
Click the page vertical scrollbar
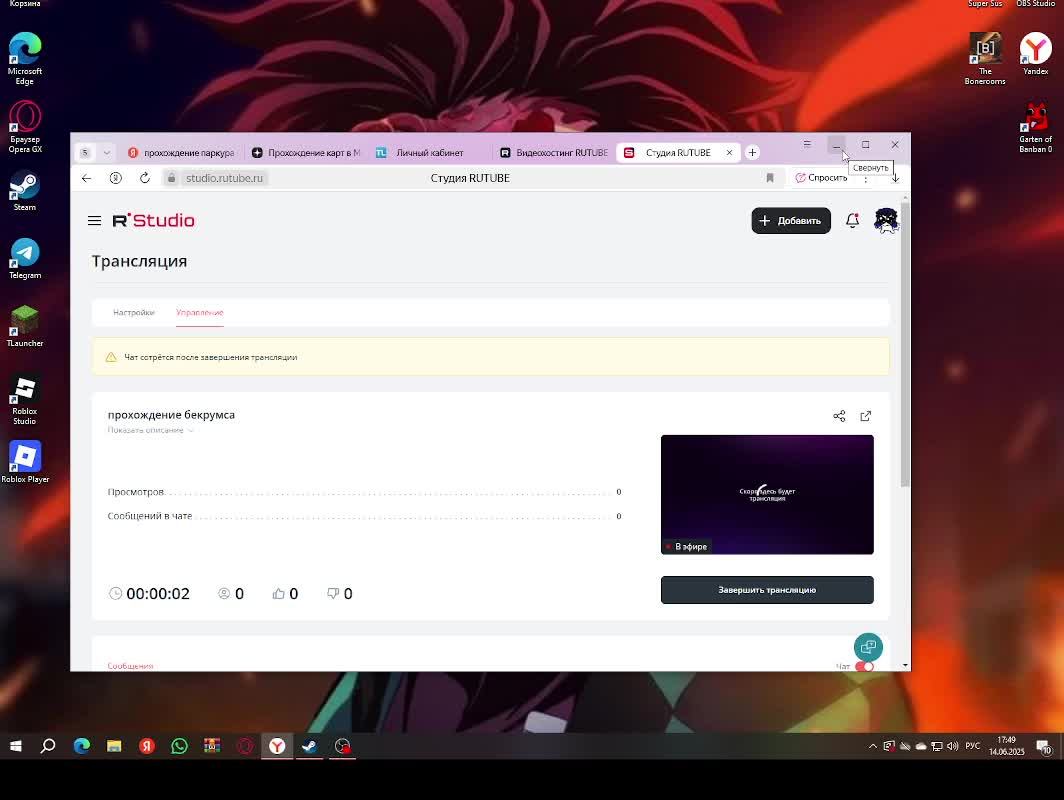[x=905, y=344]
